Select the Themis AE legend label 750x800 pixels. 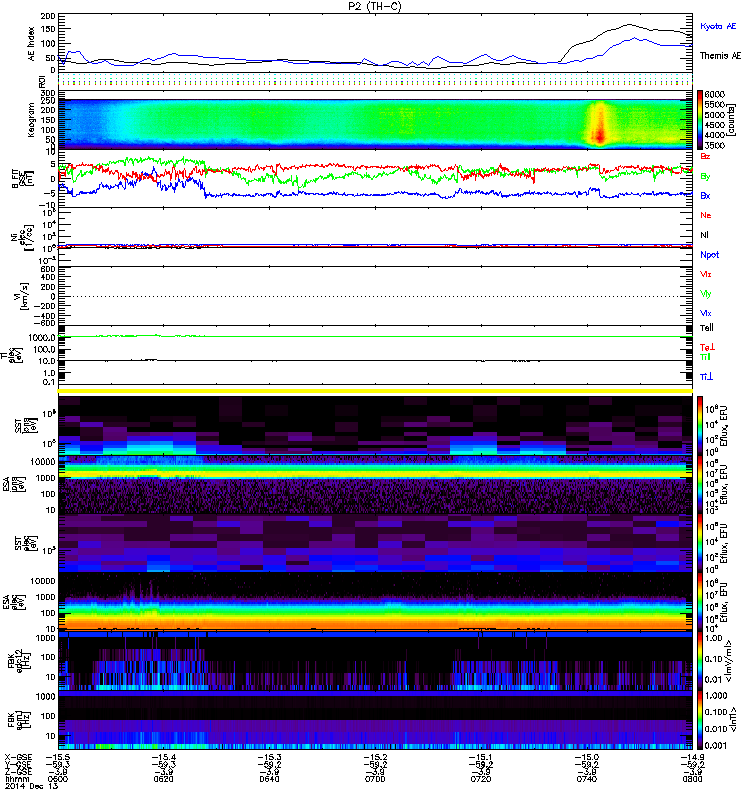720,56
